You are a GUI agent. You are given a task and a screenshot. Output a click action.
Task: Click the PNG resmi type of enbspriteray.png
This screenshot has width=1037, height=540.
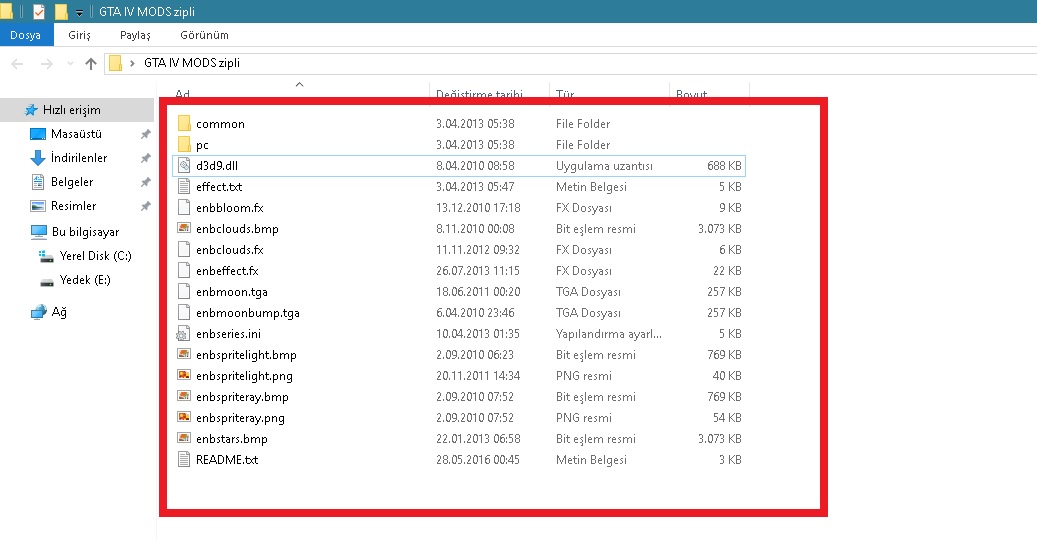coord(584,418)
